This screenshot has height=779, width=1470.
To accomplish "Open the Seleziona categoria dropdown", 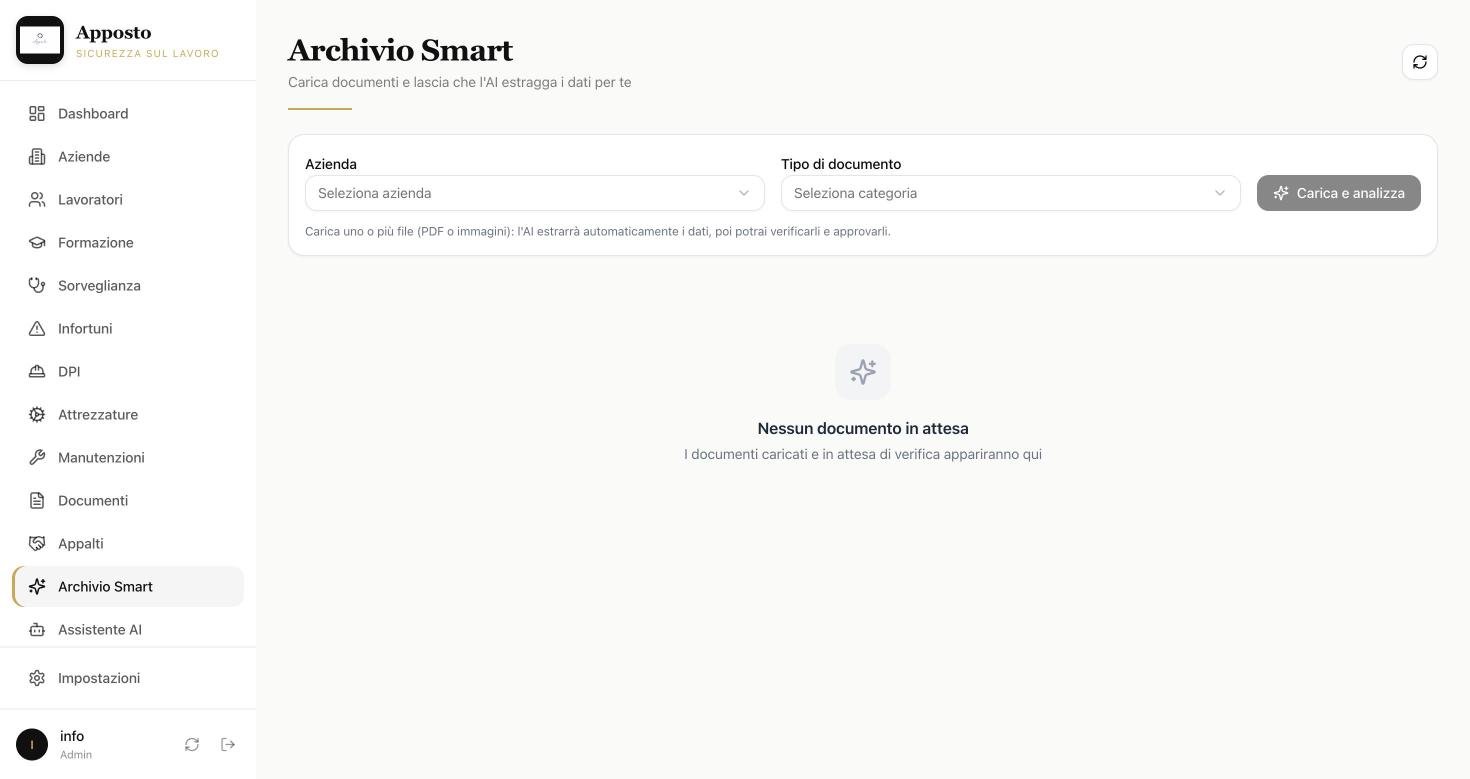I will click(1011, 193).
